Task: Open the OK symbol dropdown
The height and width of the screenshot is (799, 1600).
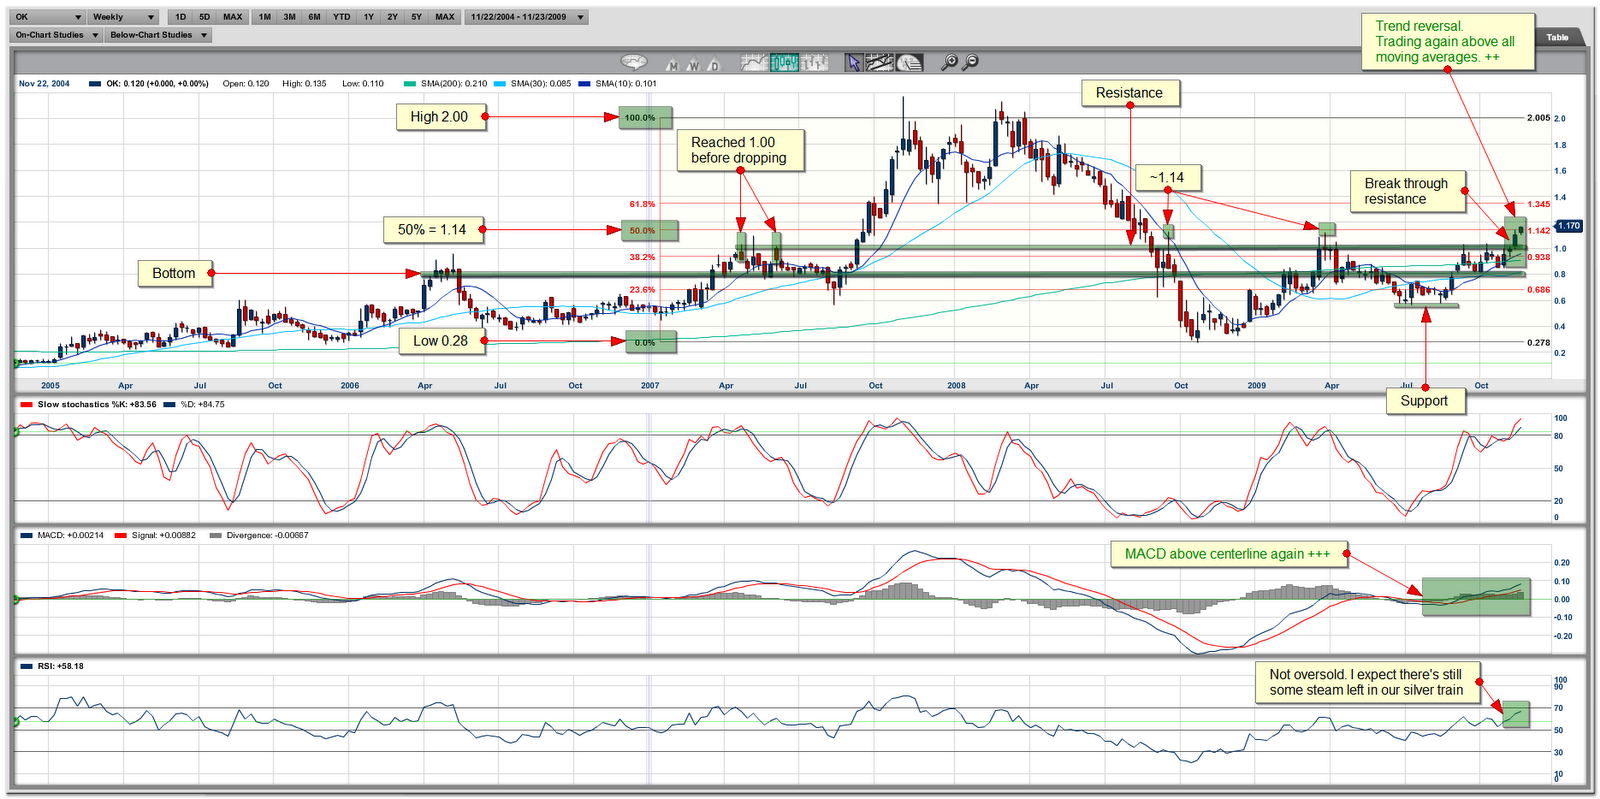Action: 48,17
